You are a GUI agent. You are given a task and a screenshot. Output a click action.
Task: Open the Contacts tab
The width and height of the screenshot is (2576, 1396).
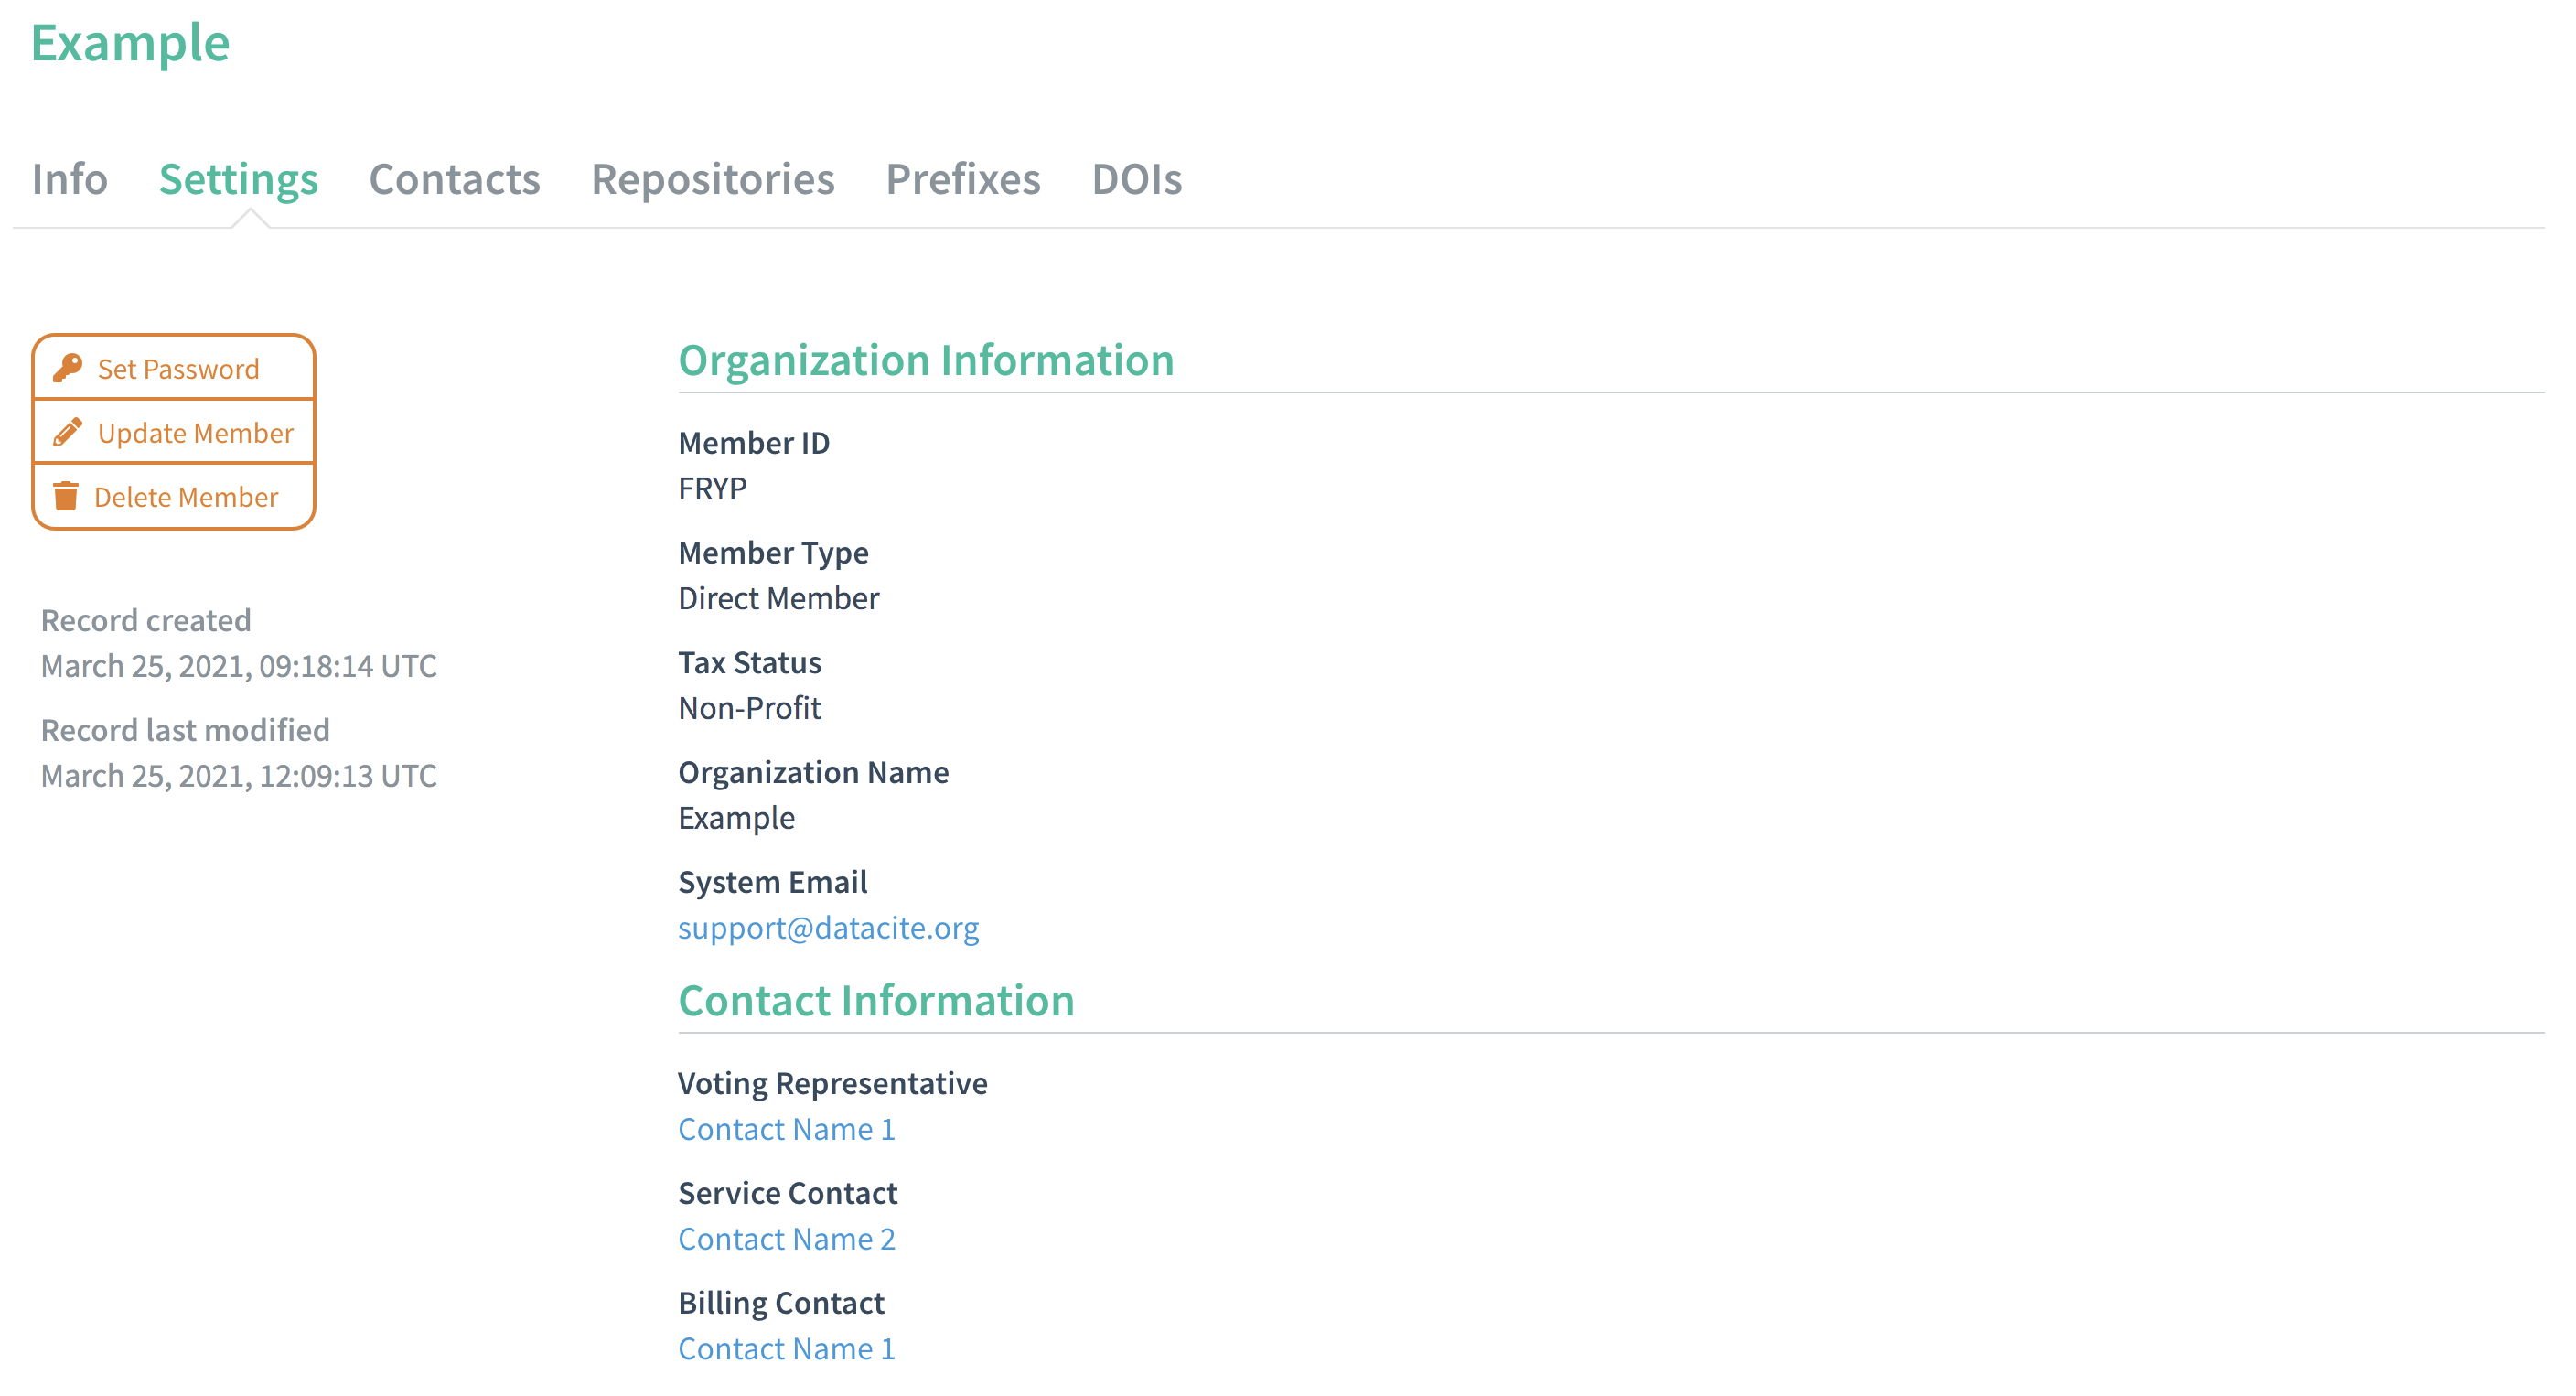[x=454, y=179]
